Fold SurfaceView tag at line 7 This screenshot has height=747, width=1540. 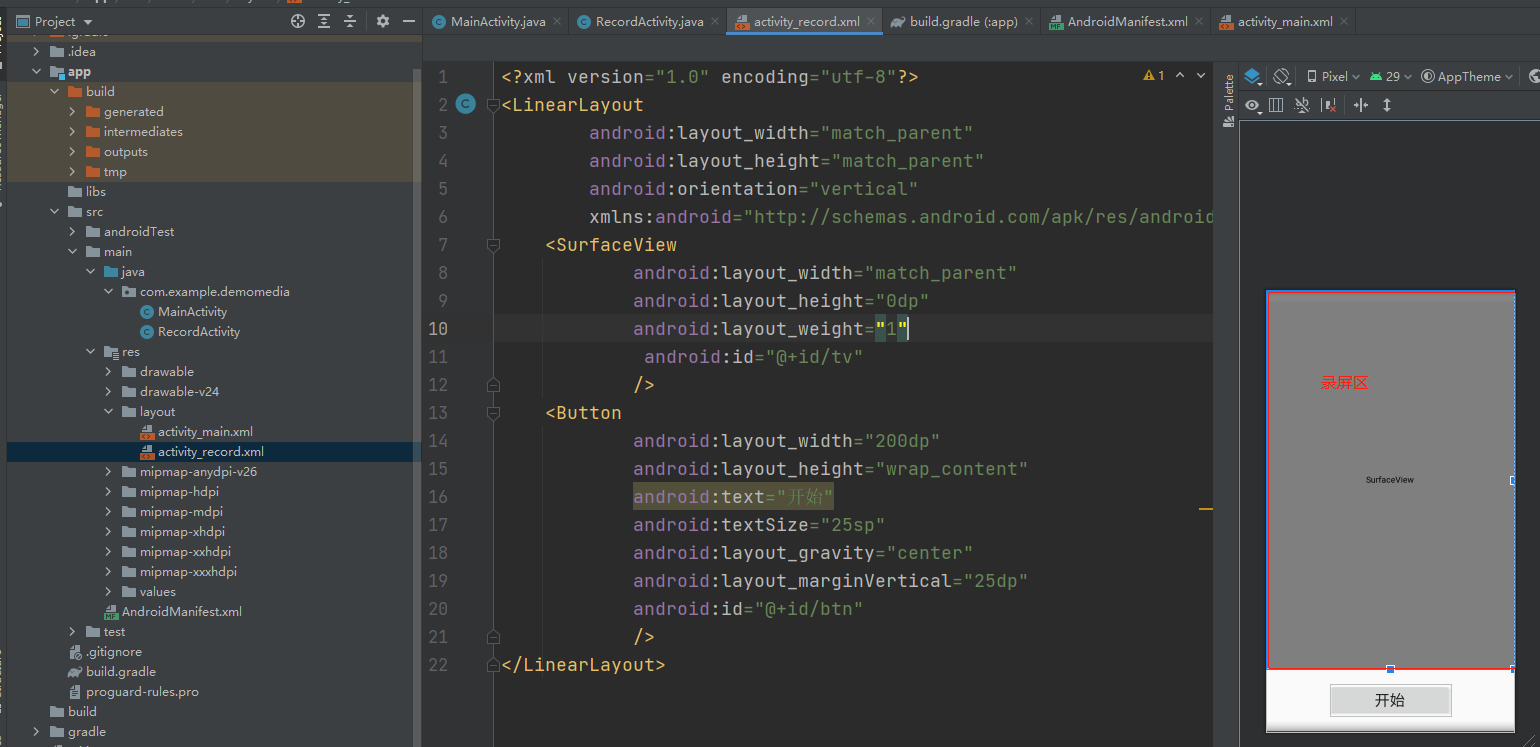coord(492,245)
